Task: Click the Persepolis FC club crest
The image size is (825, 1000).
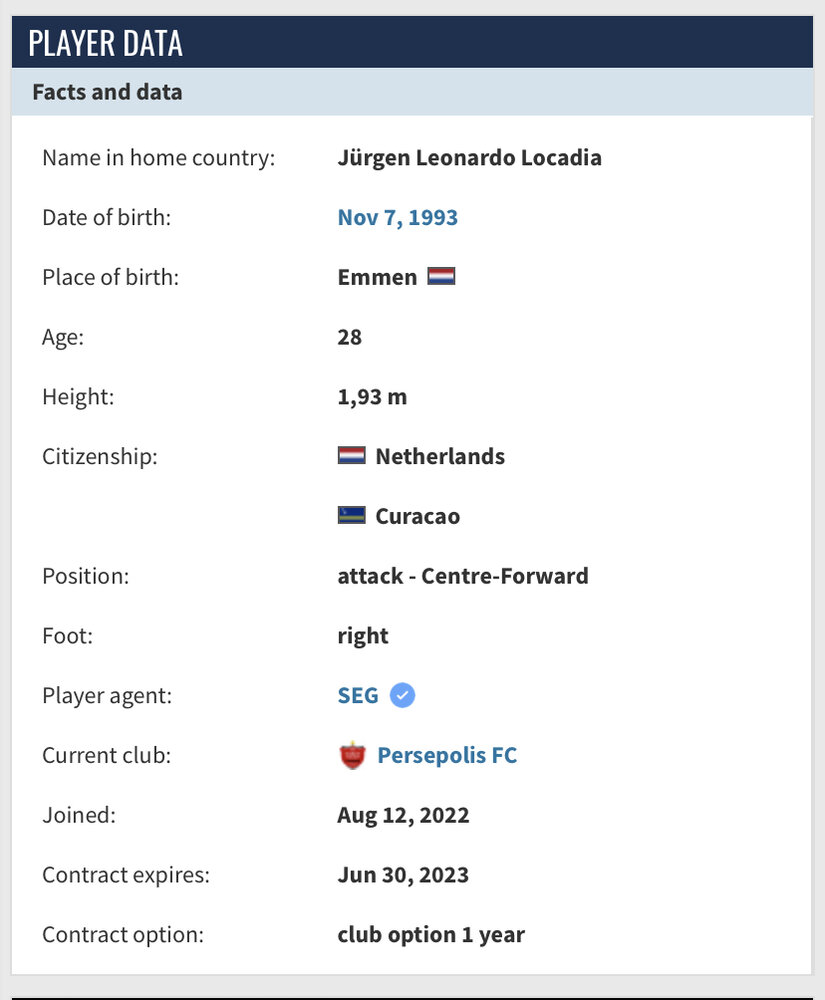Action: (352, 756)
